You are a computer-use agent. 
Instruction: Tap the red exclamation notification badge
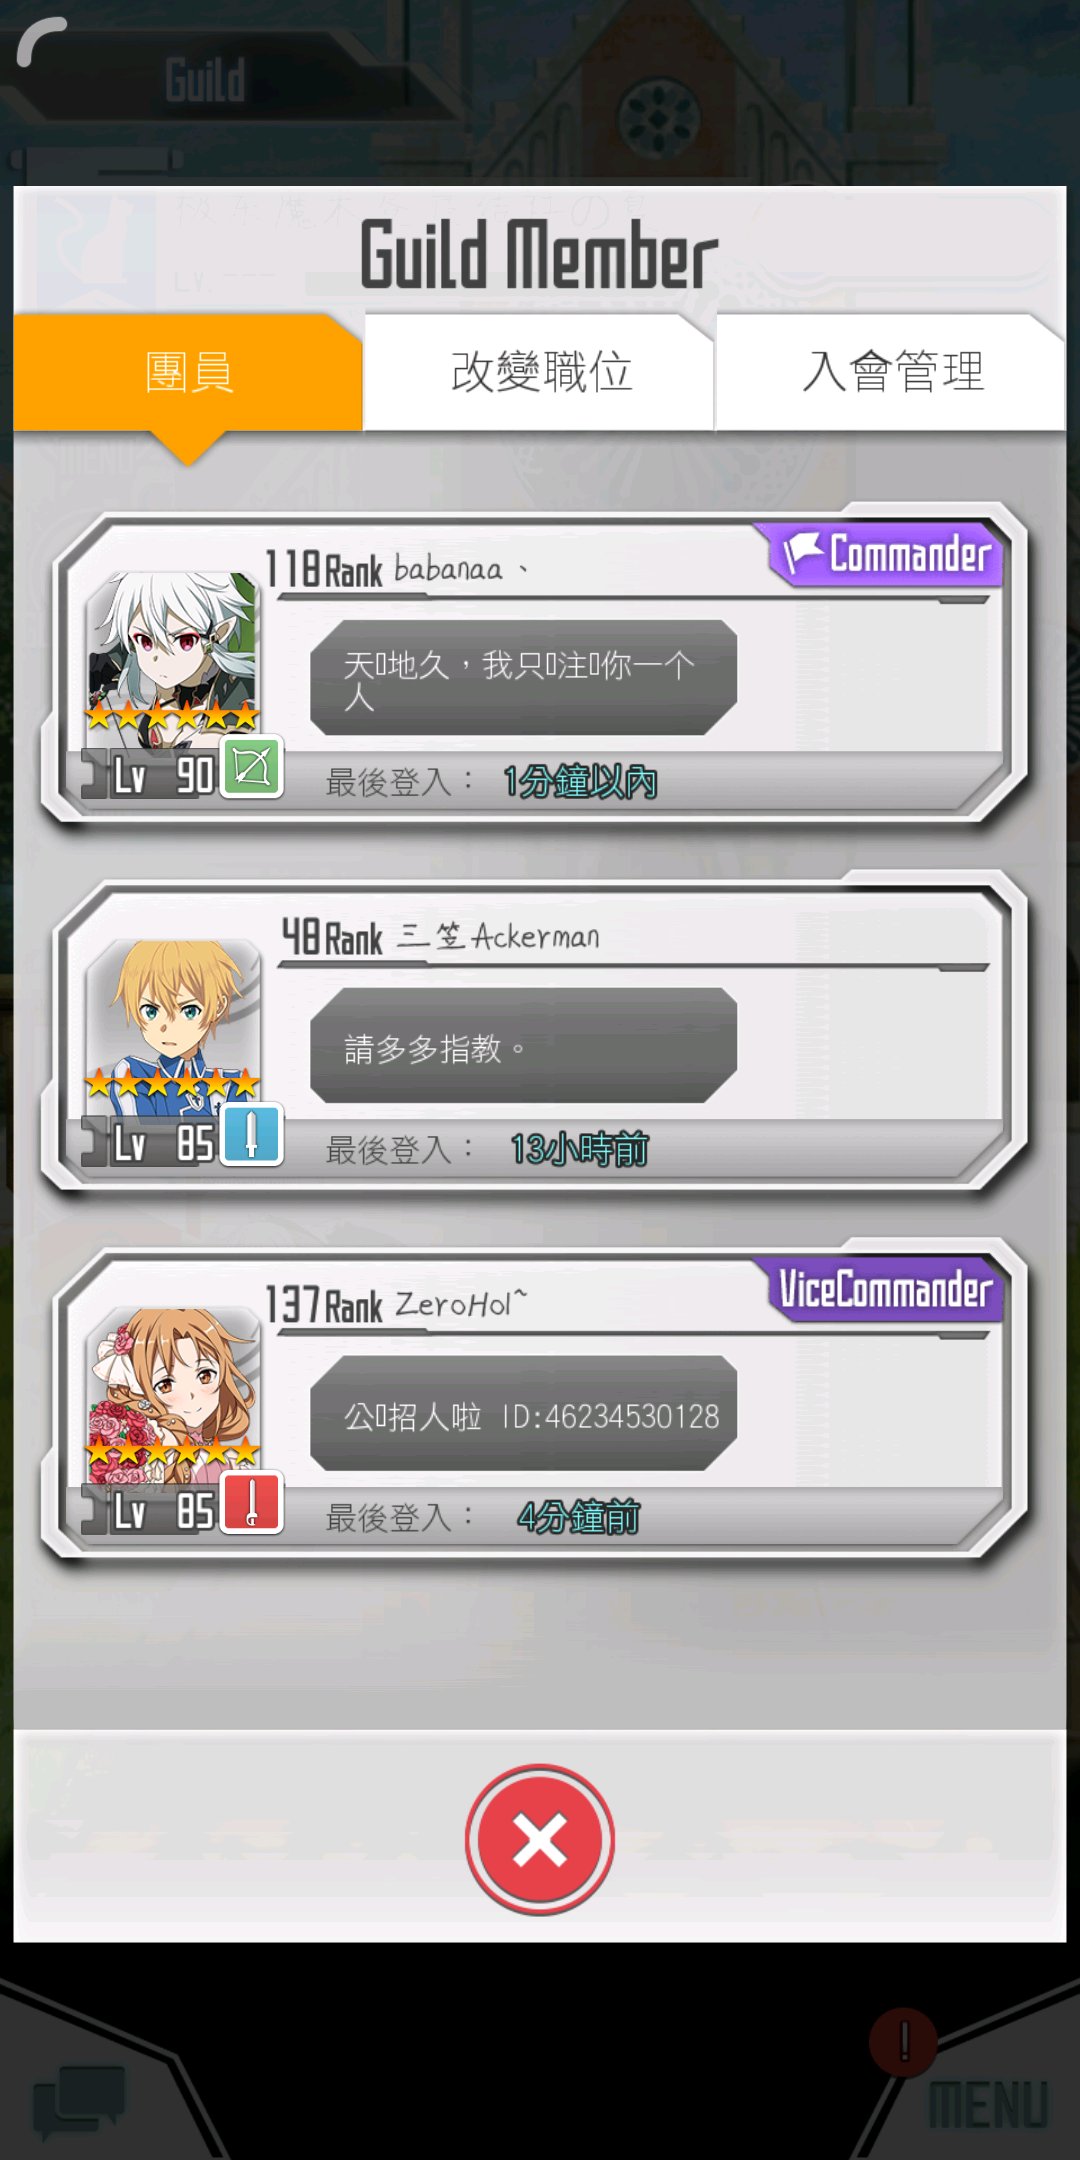pyautogui.click(x=903, y=2041)
